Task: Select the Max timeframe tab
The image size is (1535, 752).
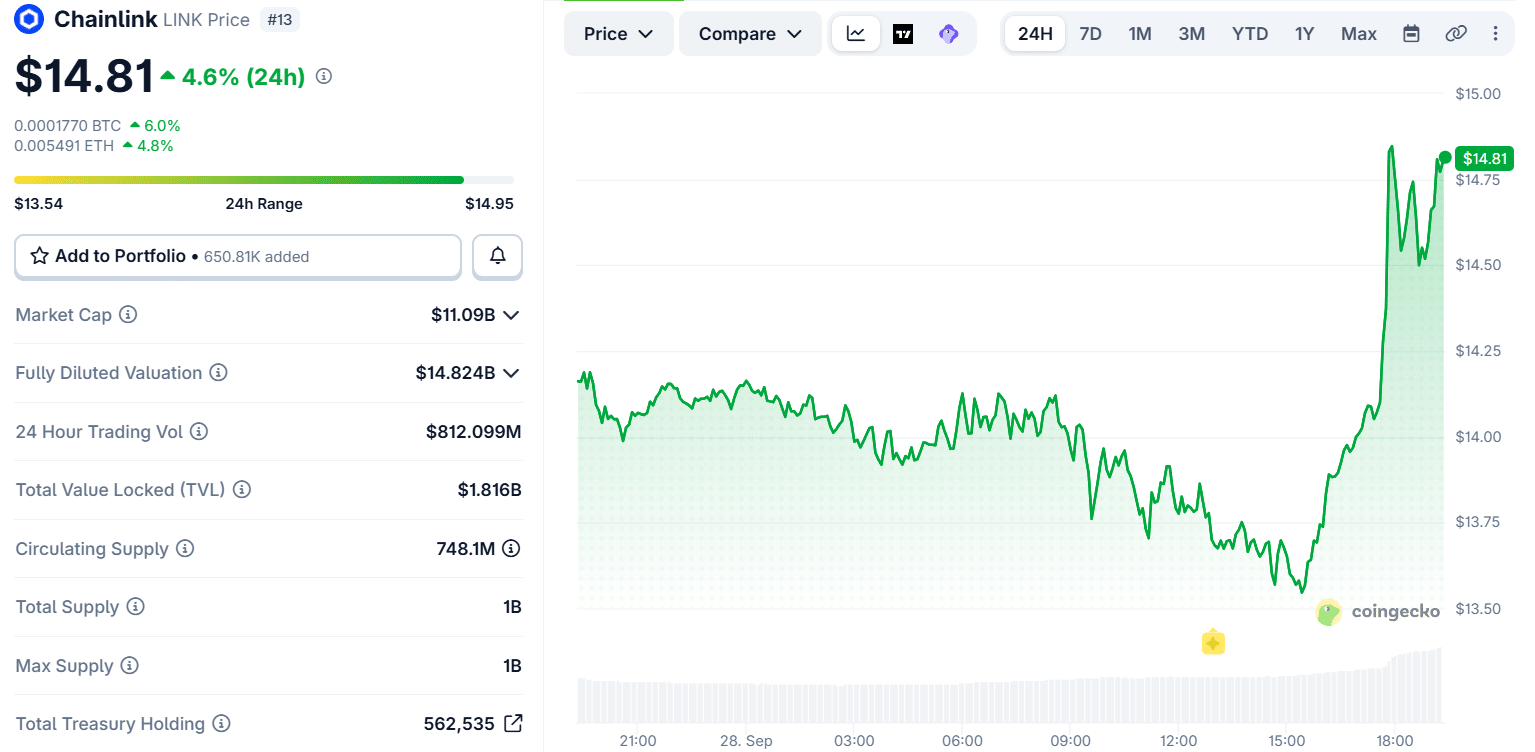Action: click(x=1359, y=34)
